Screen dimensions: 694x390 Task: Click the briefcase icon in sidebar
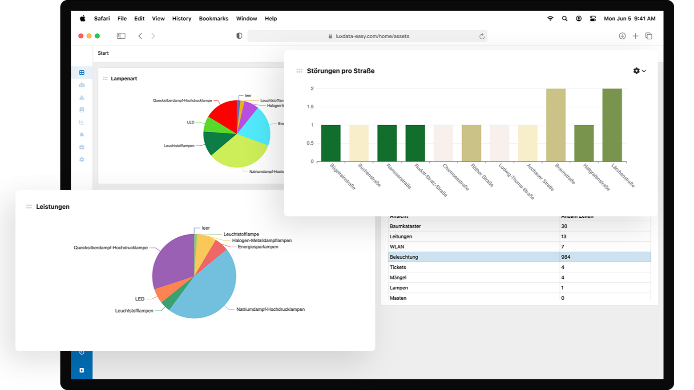pyautogui.click(x=82, y=147)
